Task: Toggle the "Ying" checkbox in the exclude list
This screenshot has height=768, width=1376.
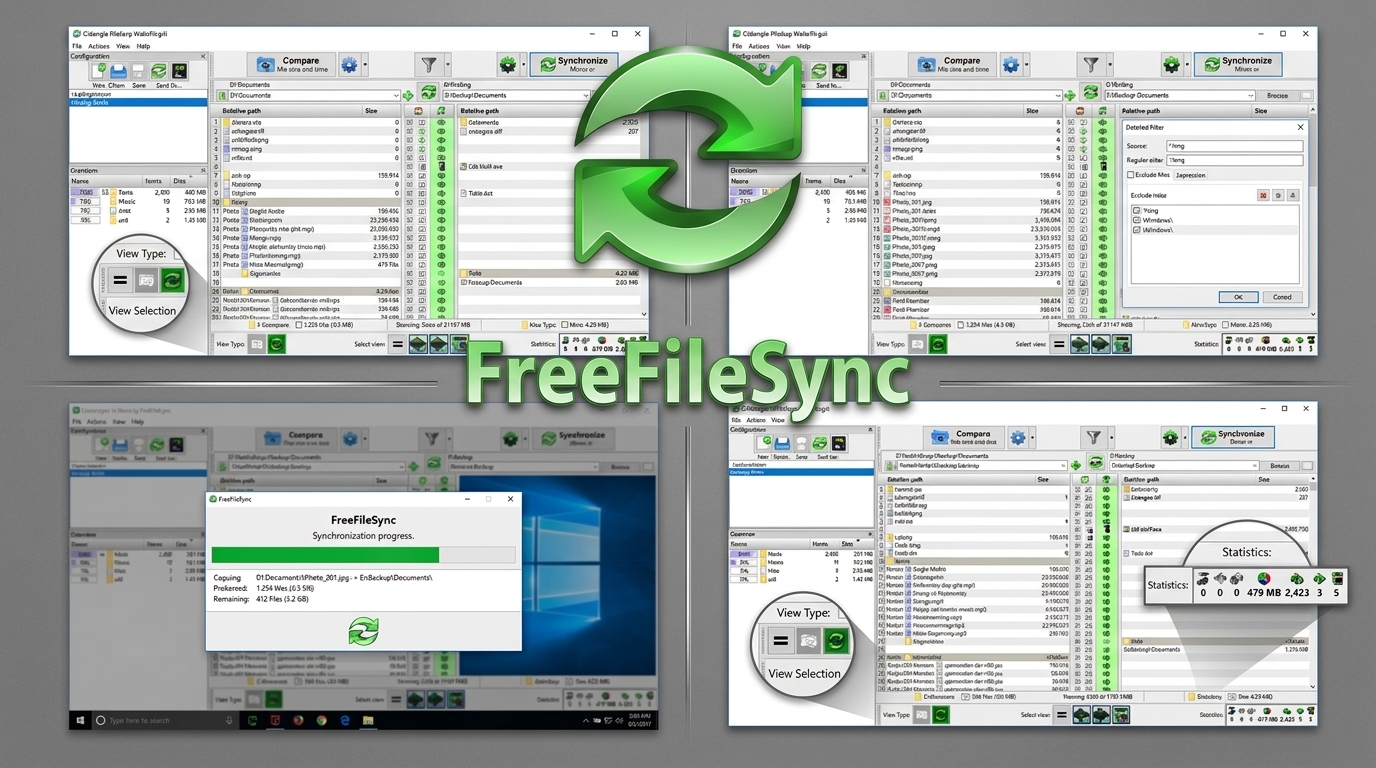Action: 1137,211
